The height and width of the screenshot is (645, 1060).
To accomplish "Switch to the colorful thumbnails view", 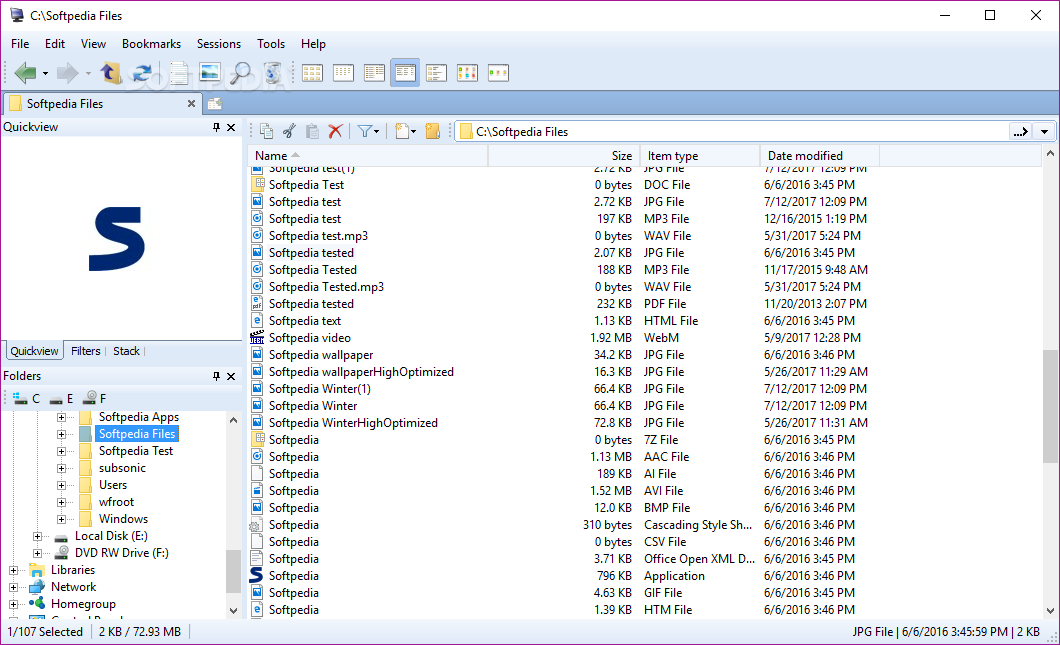I will (x=467, y=72).
